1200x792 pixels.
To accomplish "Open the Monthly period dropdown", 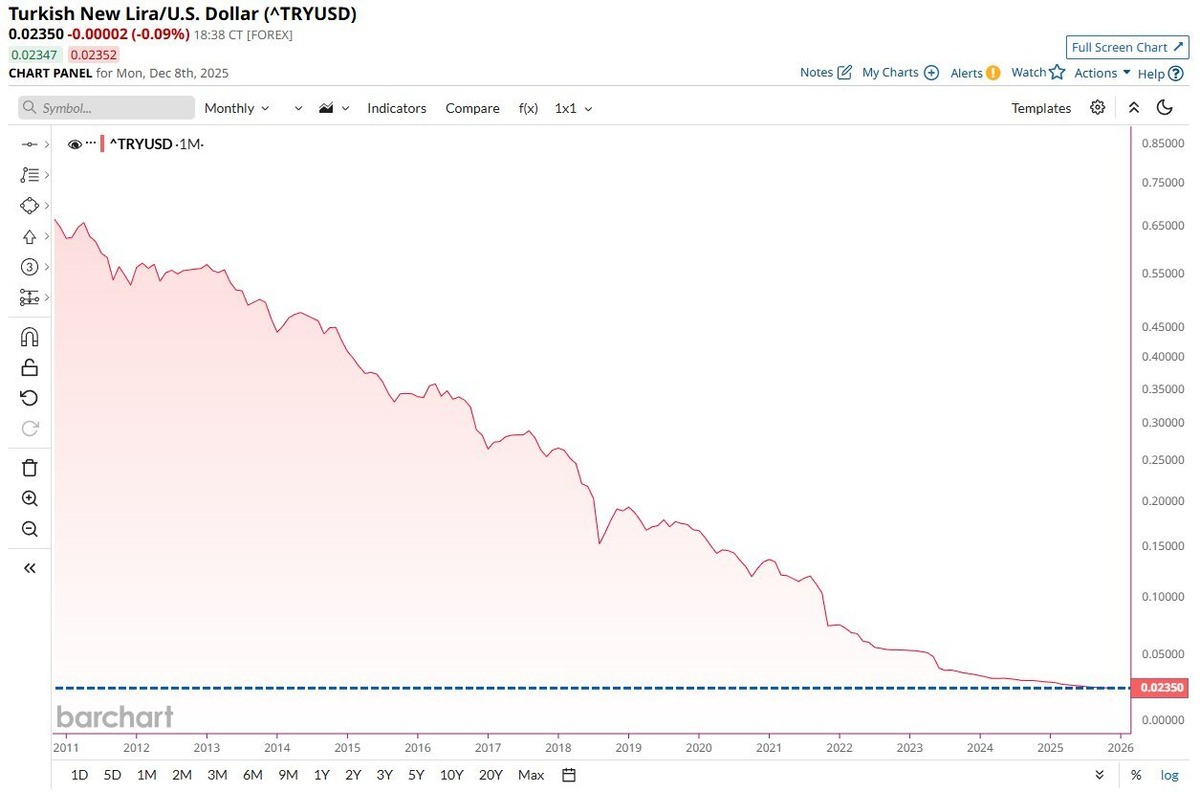I will (x=237, y=108).
